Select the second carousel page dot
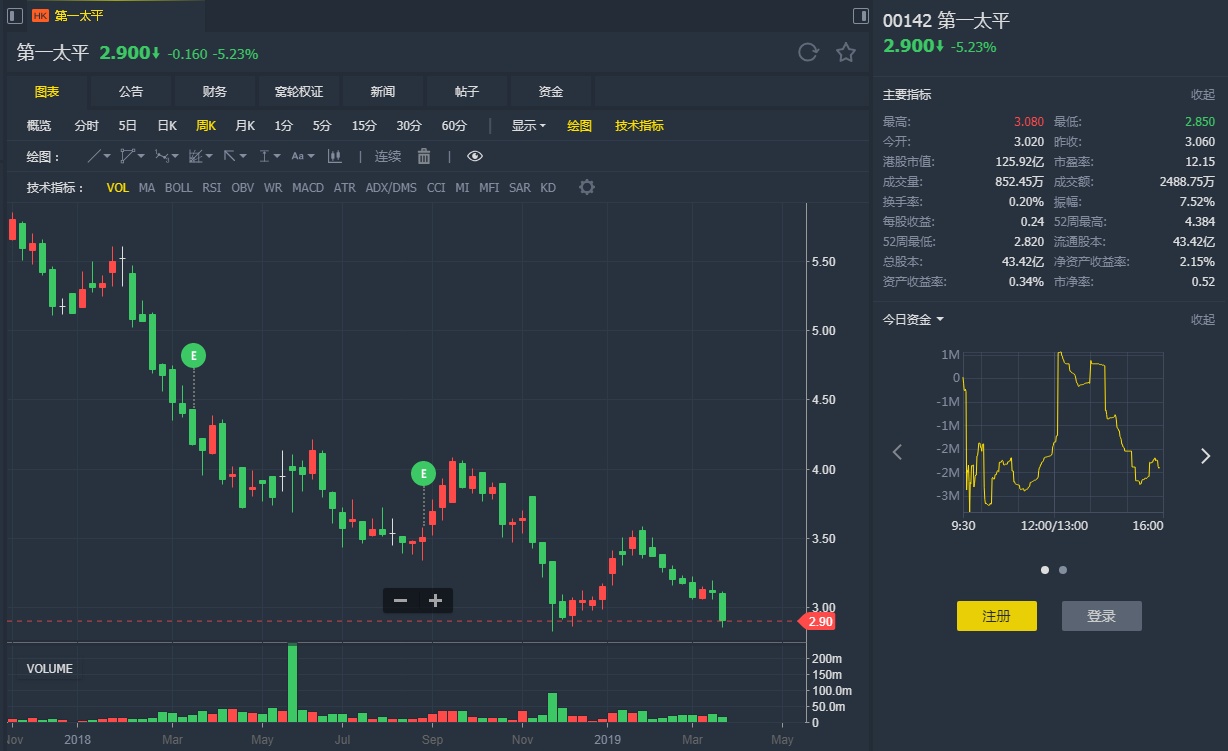 pos(1063,569)
